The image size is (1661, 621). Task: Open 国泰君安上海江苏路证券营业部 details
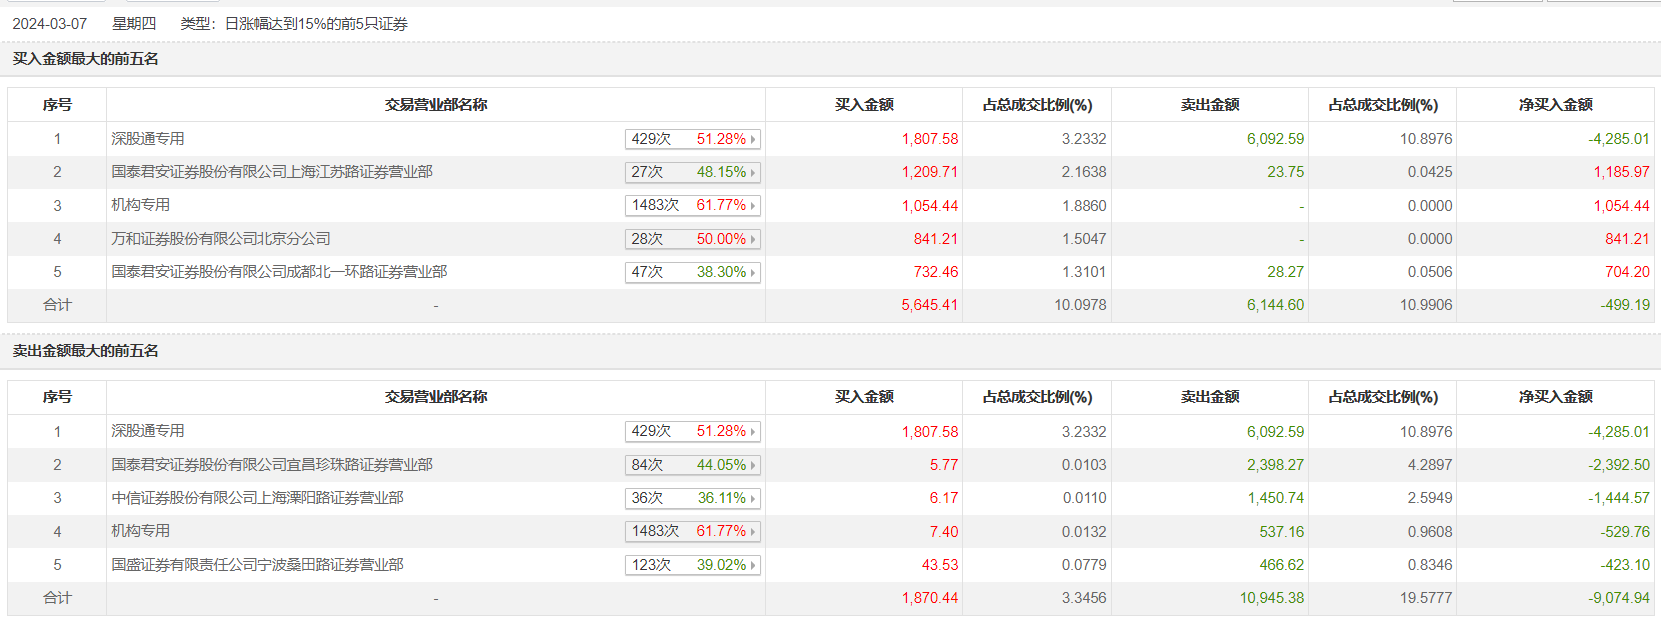(x=272, y=172)
